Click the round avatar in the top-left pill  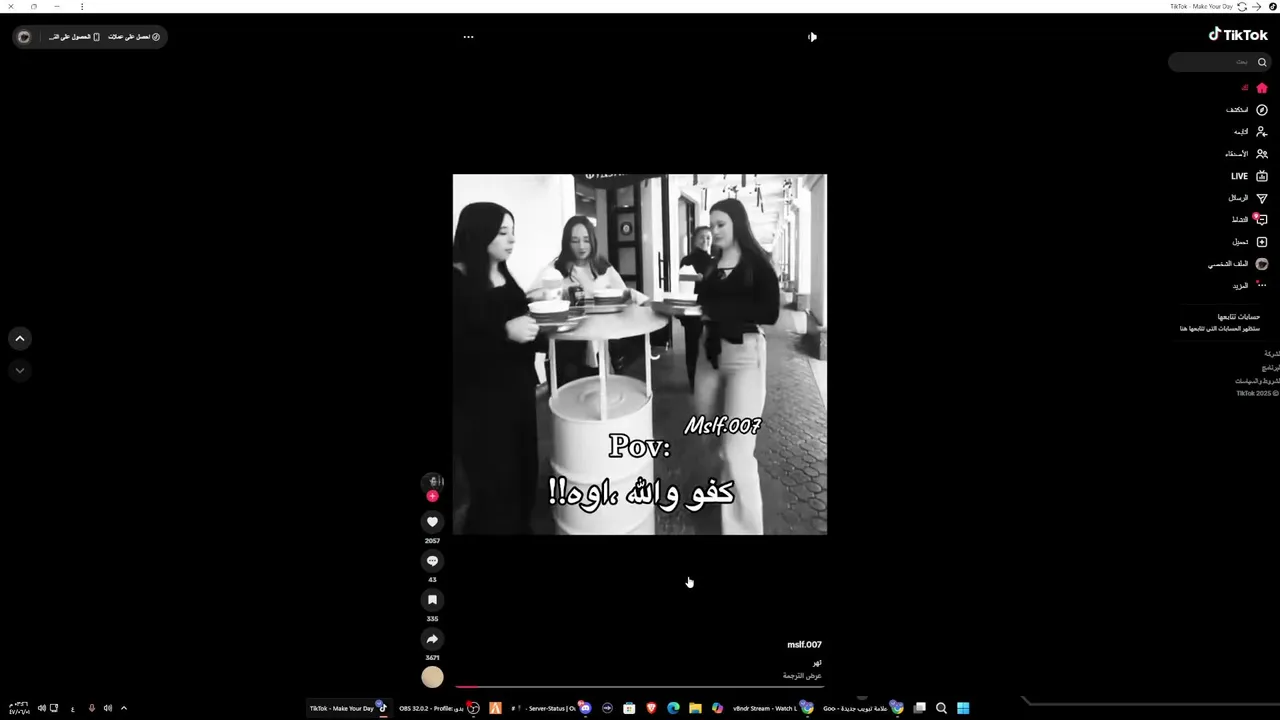(24, 37)
